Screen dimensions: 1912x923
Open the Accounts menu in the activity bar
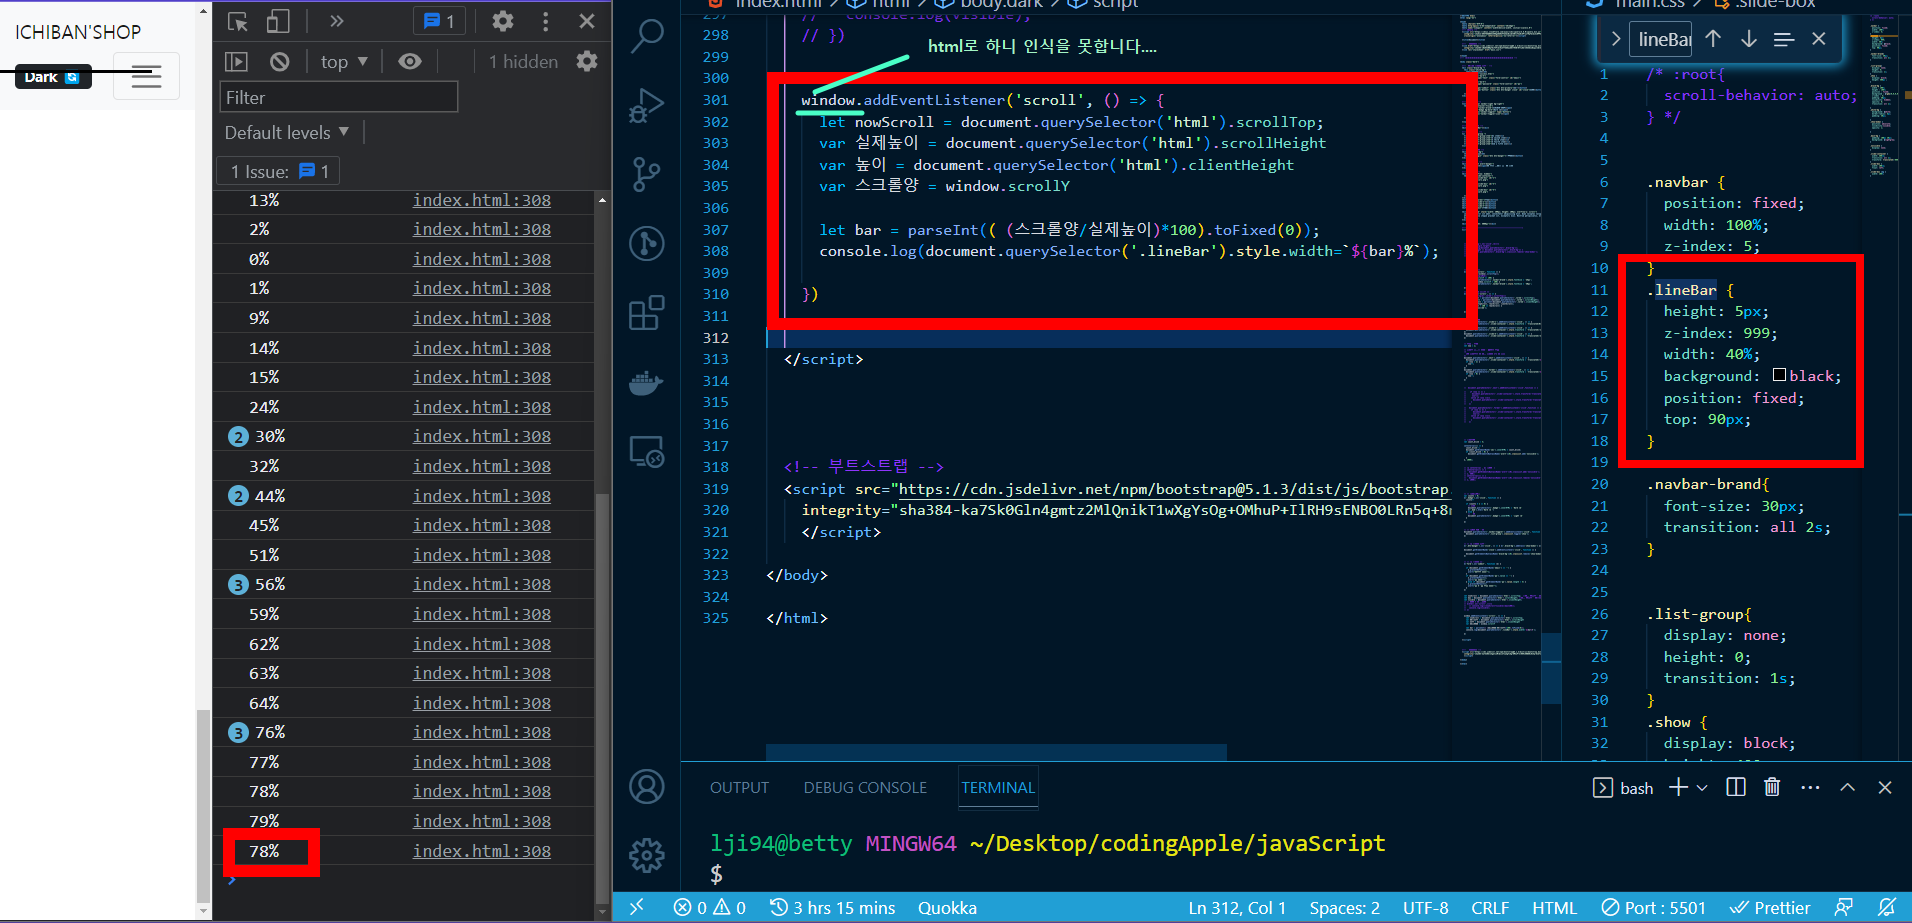click(647, 787)
